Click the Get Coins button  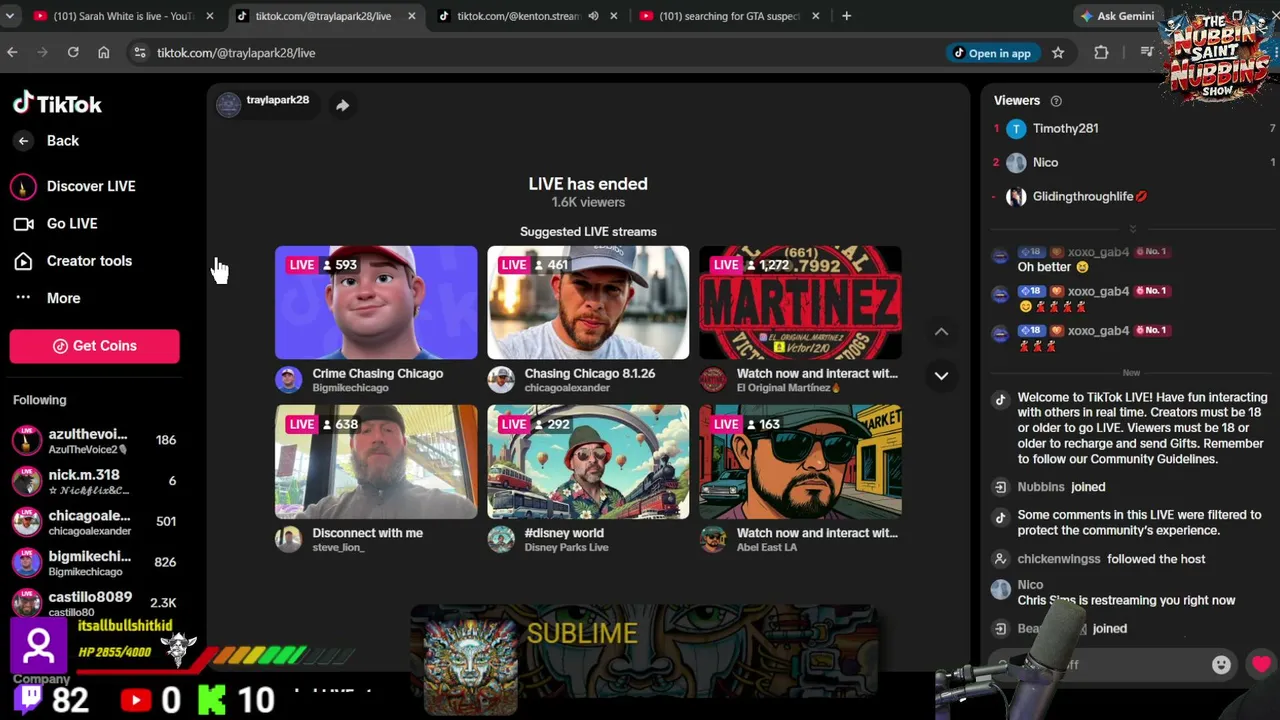click(95, 346)
